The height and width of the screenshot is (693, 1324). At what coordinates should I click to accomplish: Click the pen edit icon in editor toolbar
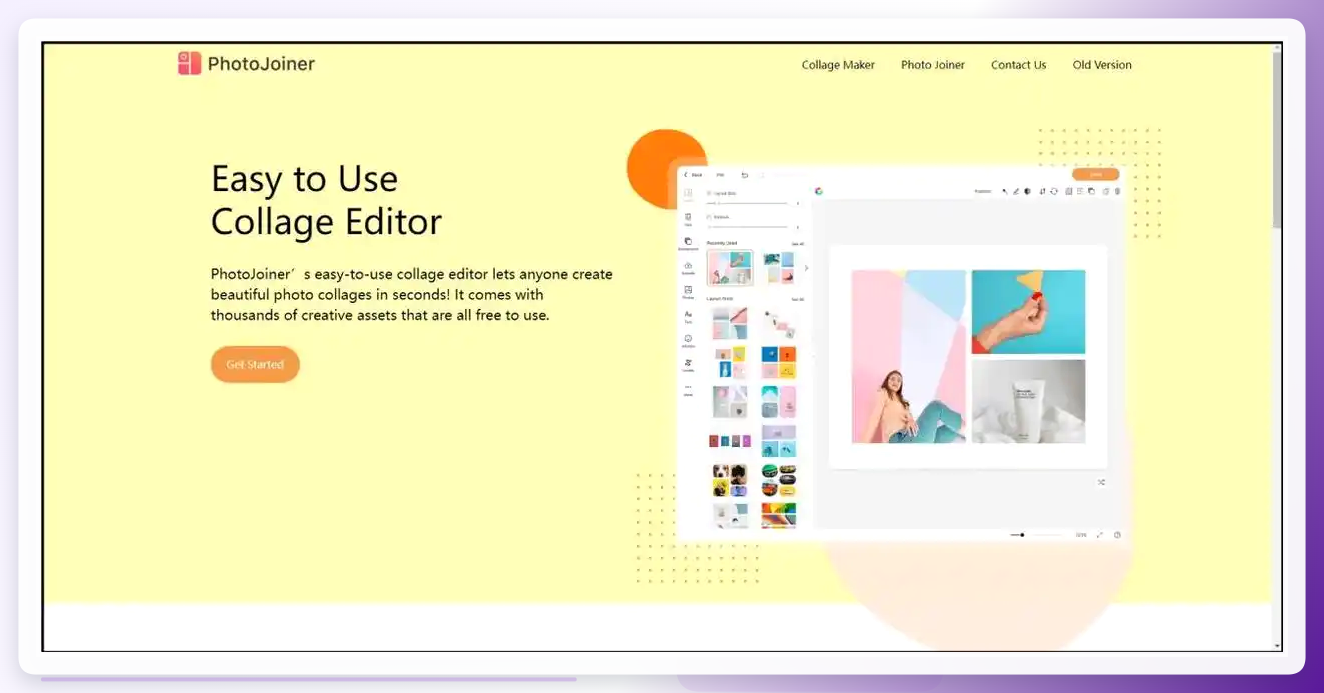click(1016, 191)
